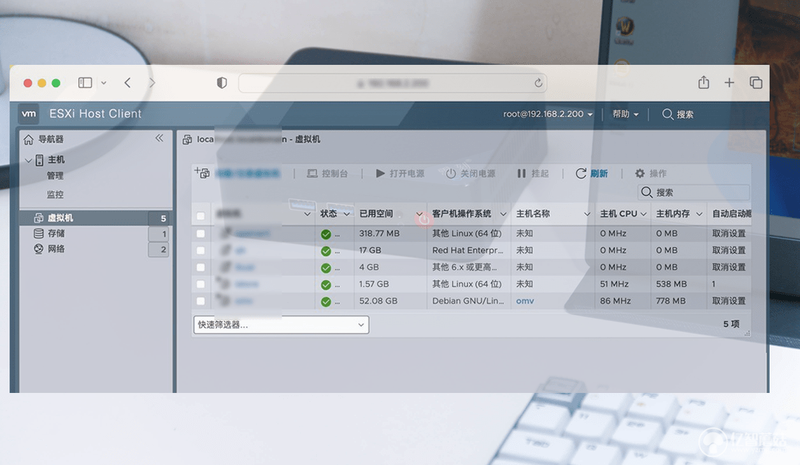
Task: Toggle the select-all checkbox in table header
Action: pyautogui.click(x=201, y=216)
